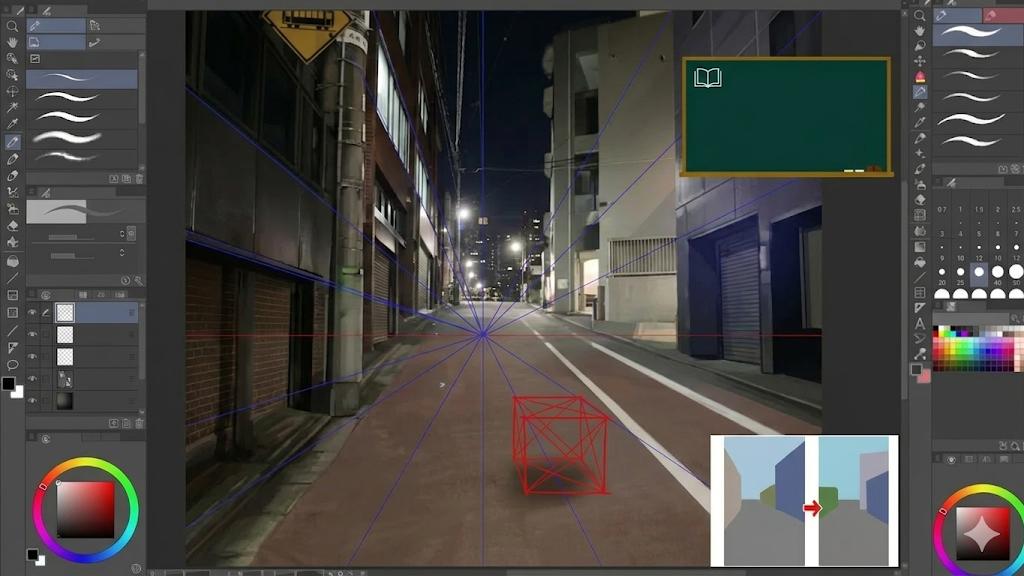Choose the Text tool in right toolbar
Viewport: 1024px width, 576px height.
(x=920, y=323)
